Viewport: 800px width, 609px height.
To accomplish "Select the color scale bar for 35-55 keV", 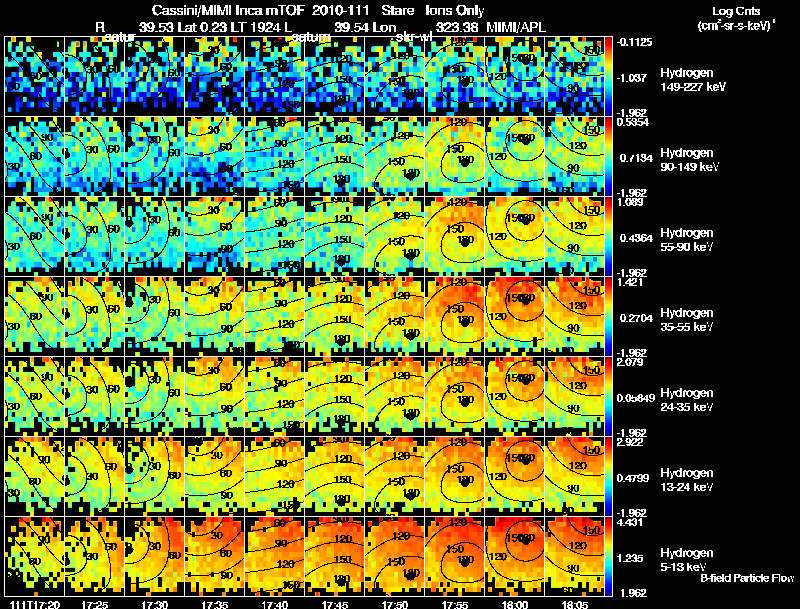I will coord(608,316).
